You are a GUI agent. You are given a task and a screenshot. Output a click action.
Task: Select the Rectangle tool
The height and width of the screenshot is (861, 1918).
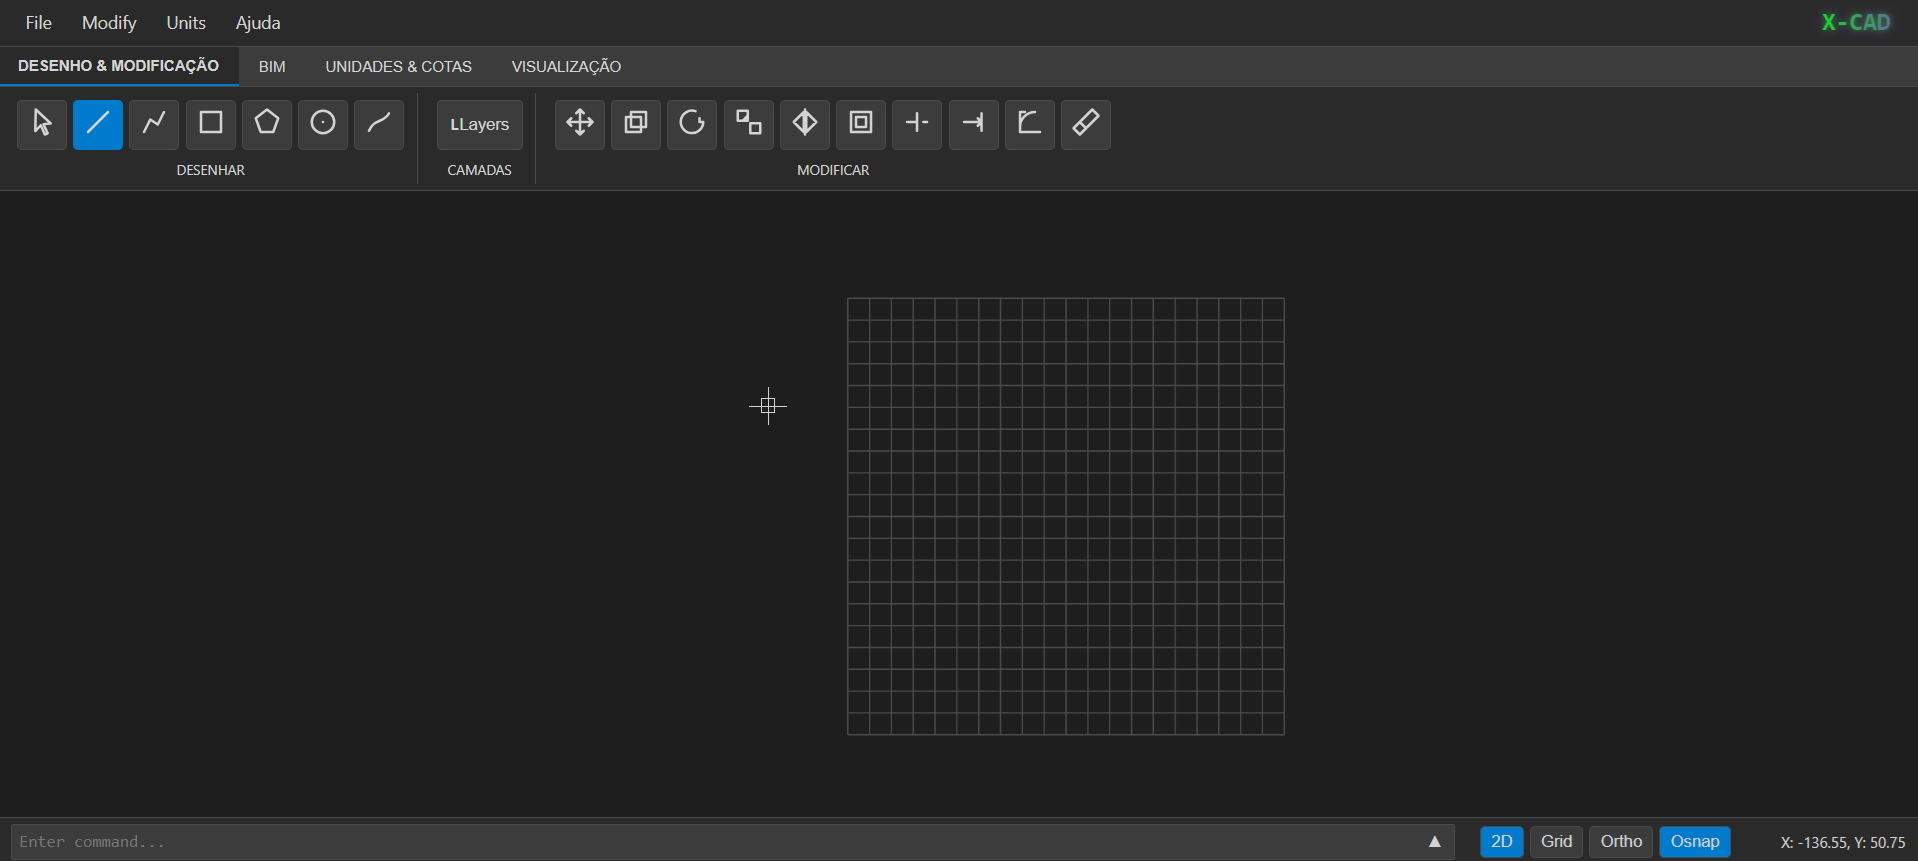211,124
